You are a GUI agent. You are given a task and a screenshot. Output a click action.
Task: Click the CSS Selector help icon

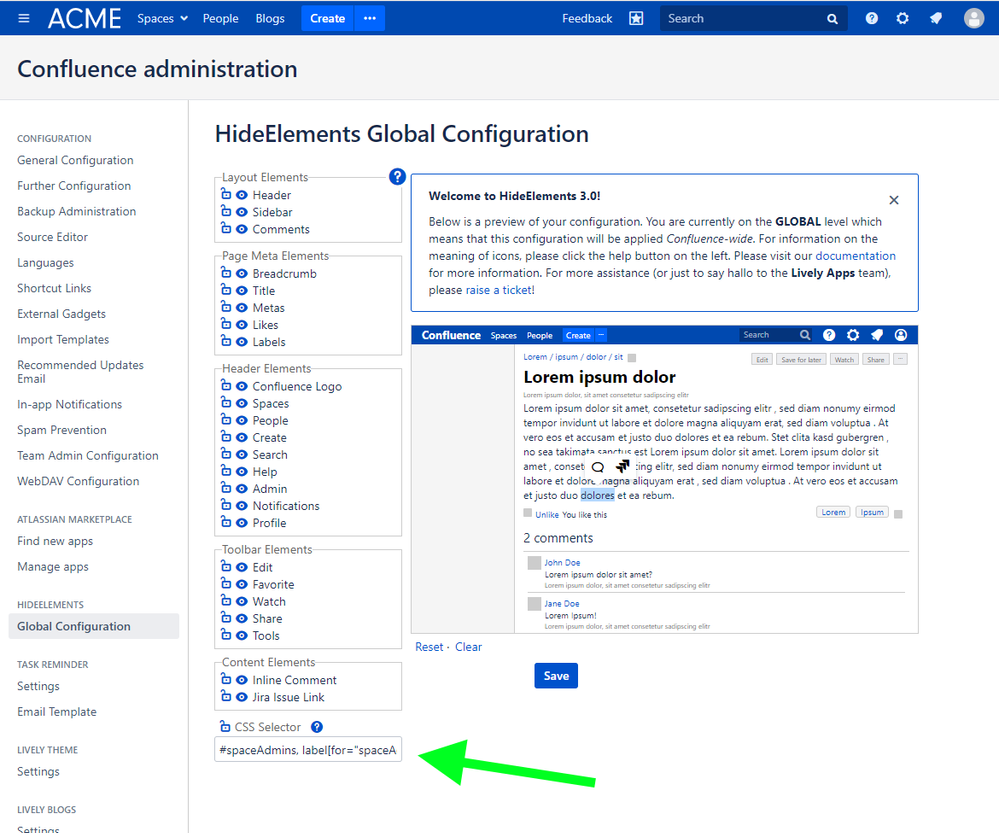(x=317, y=727)
